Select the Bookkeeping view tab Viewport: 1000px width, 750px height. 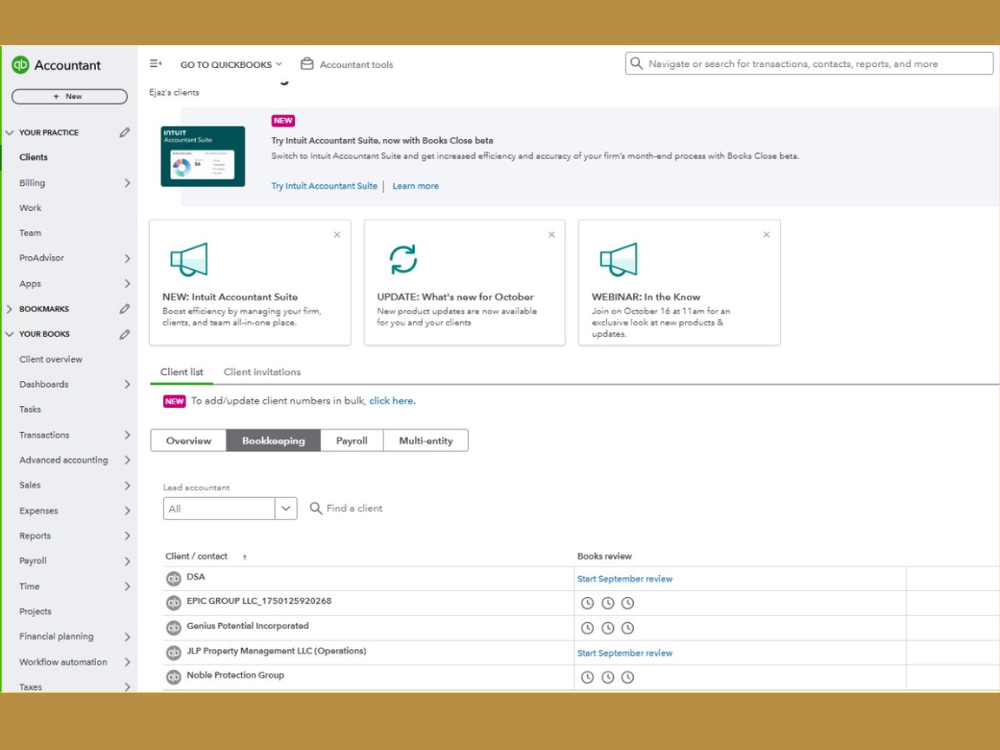pyautogui.click(x=273, y=441)
